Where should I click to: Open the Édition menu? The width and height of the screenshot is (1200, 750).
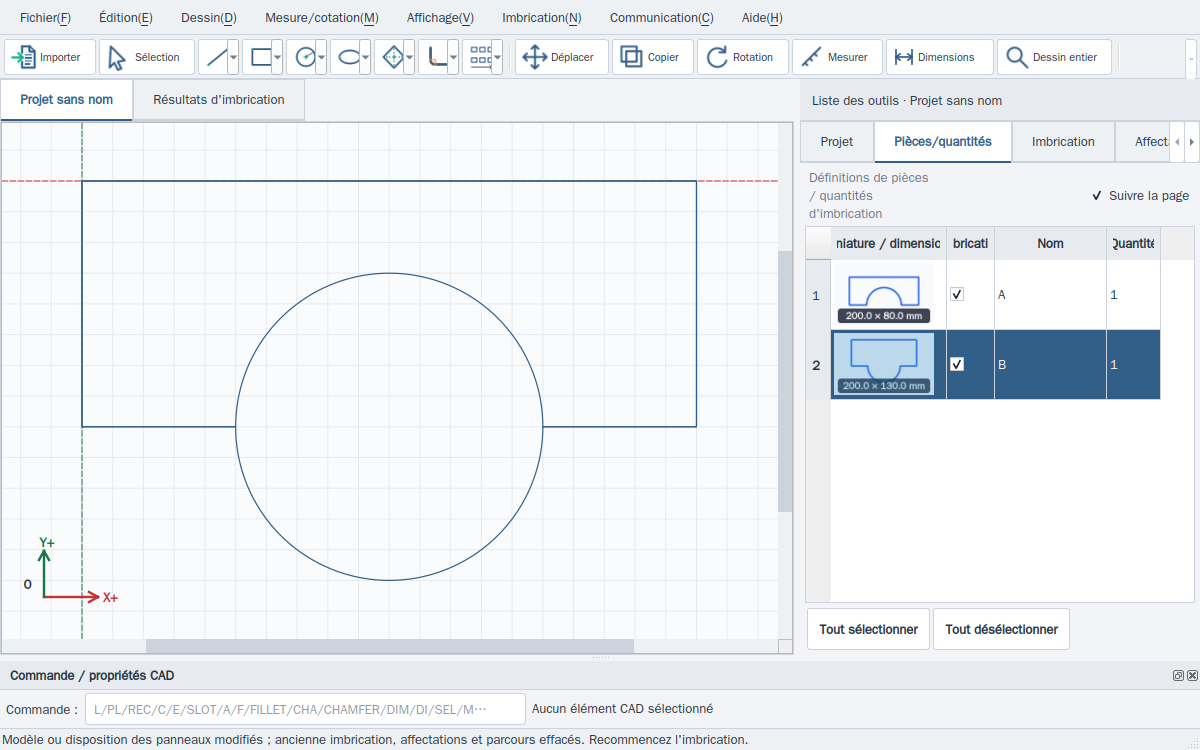click(126, 17)
